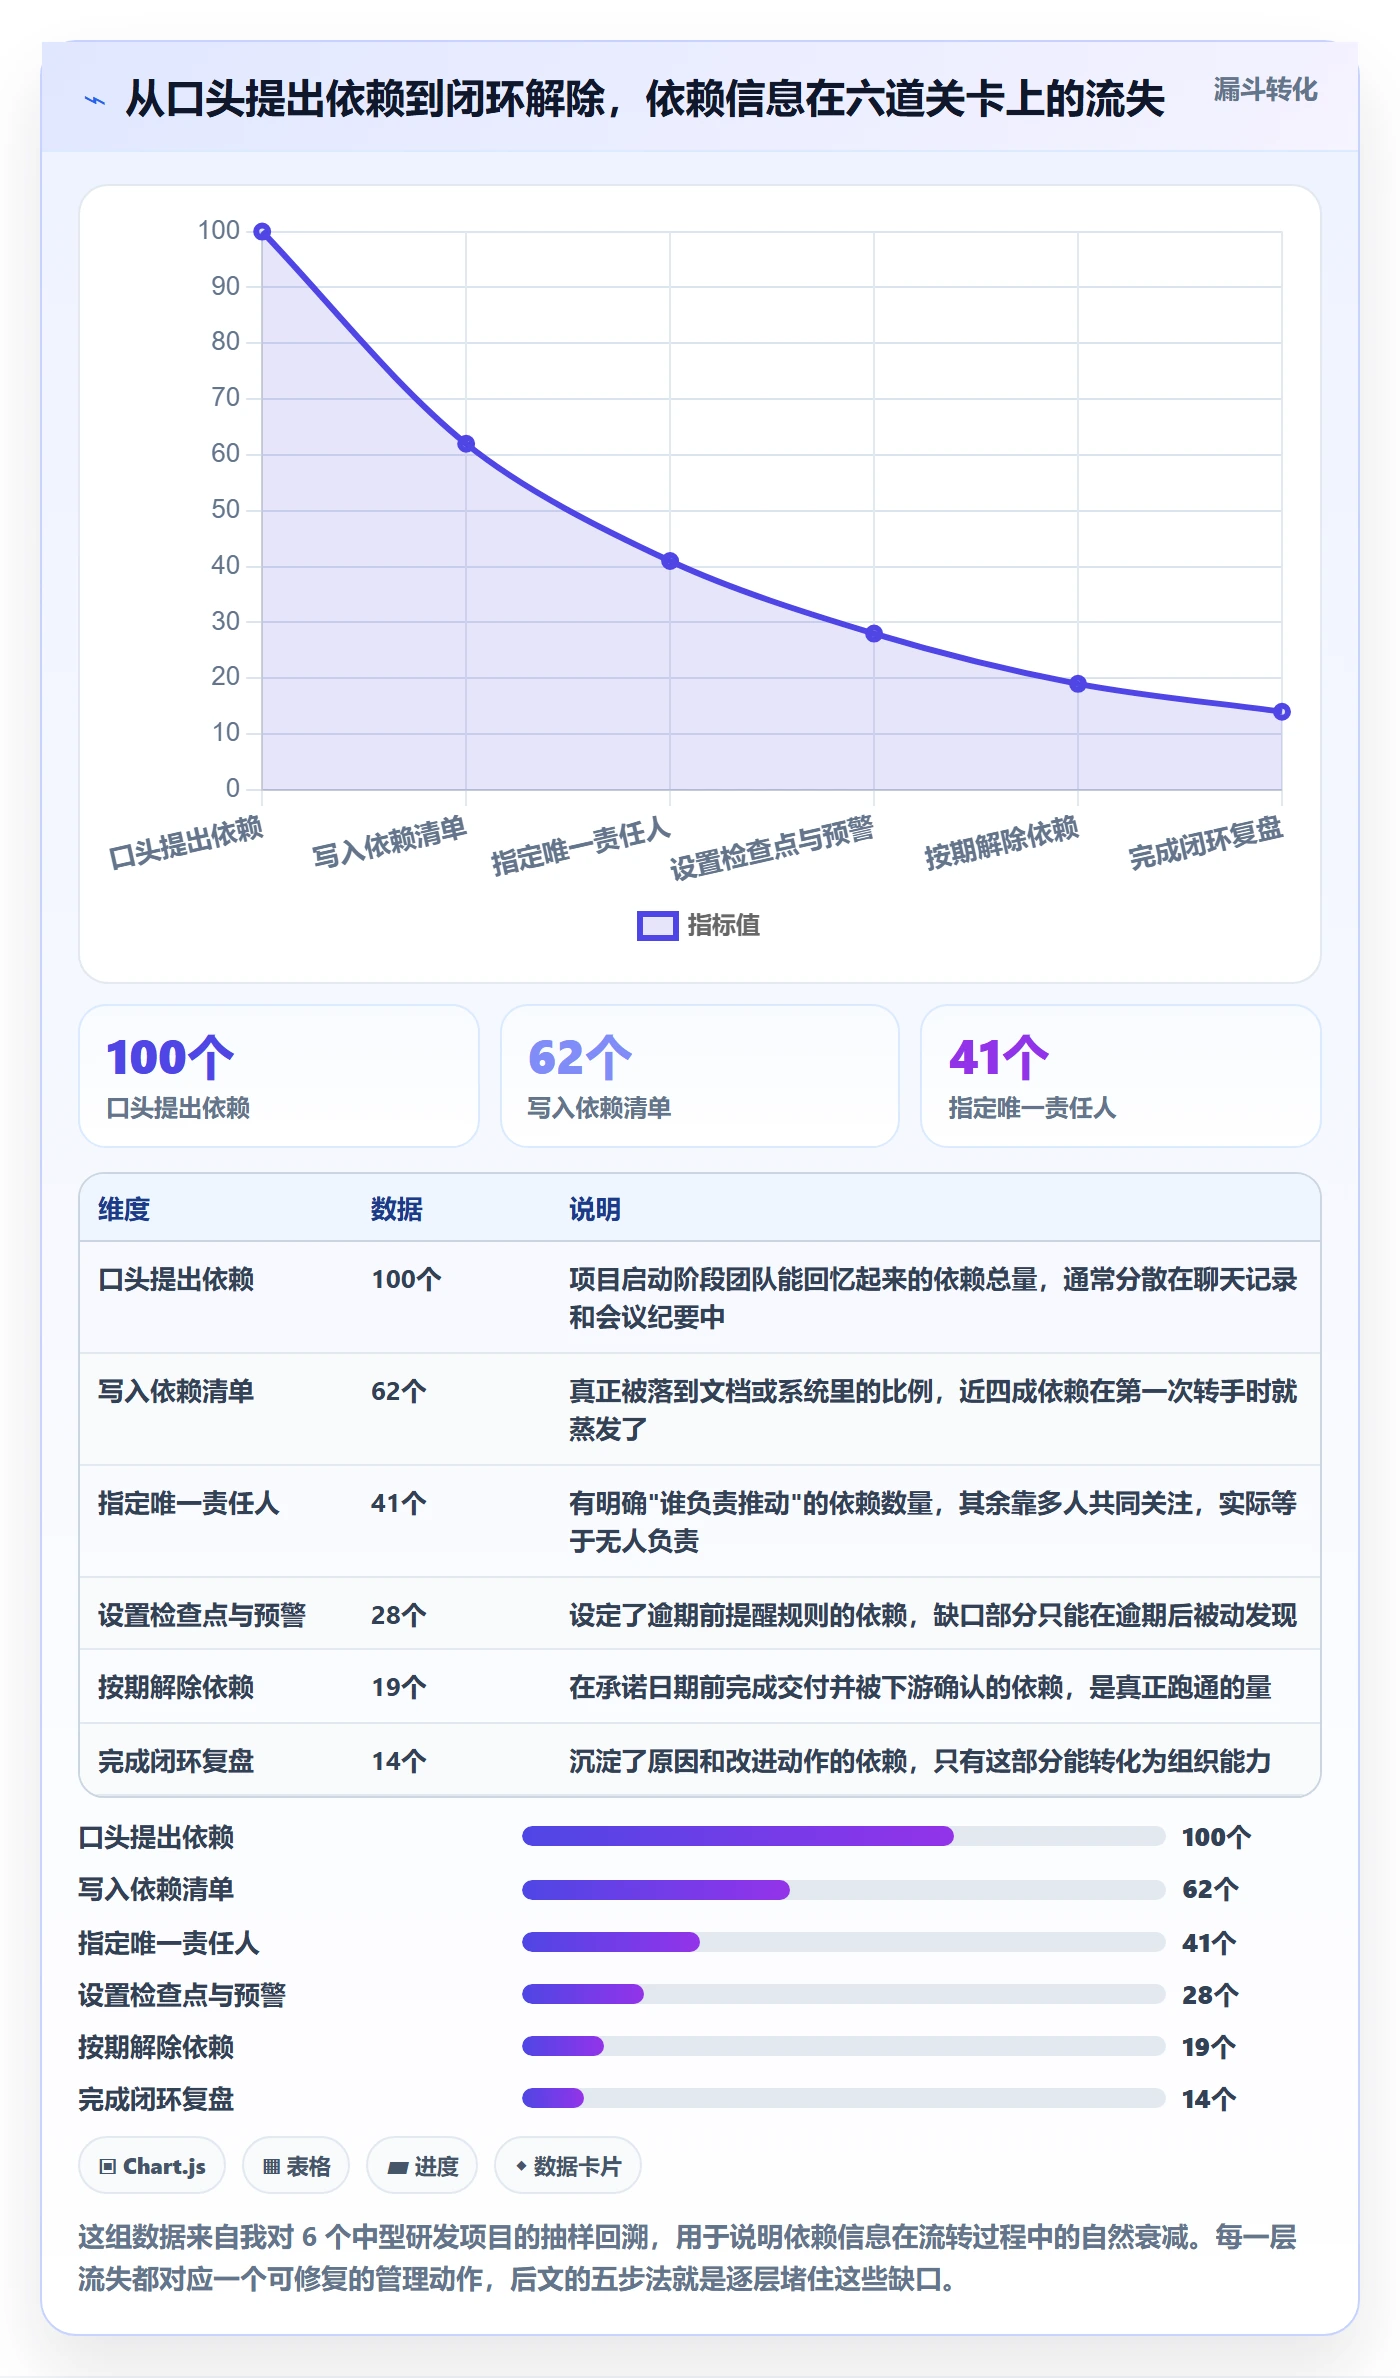This screenshot has width=1400, height=2378.
Task: Click the 100个 口头提出依赖 data card
Action: (279, 1076)
